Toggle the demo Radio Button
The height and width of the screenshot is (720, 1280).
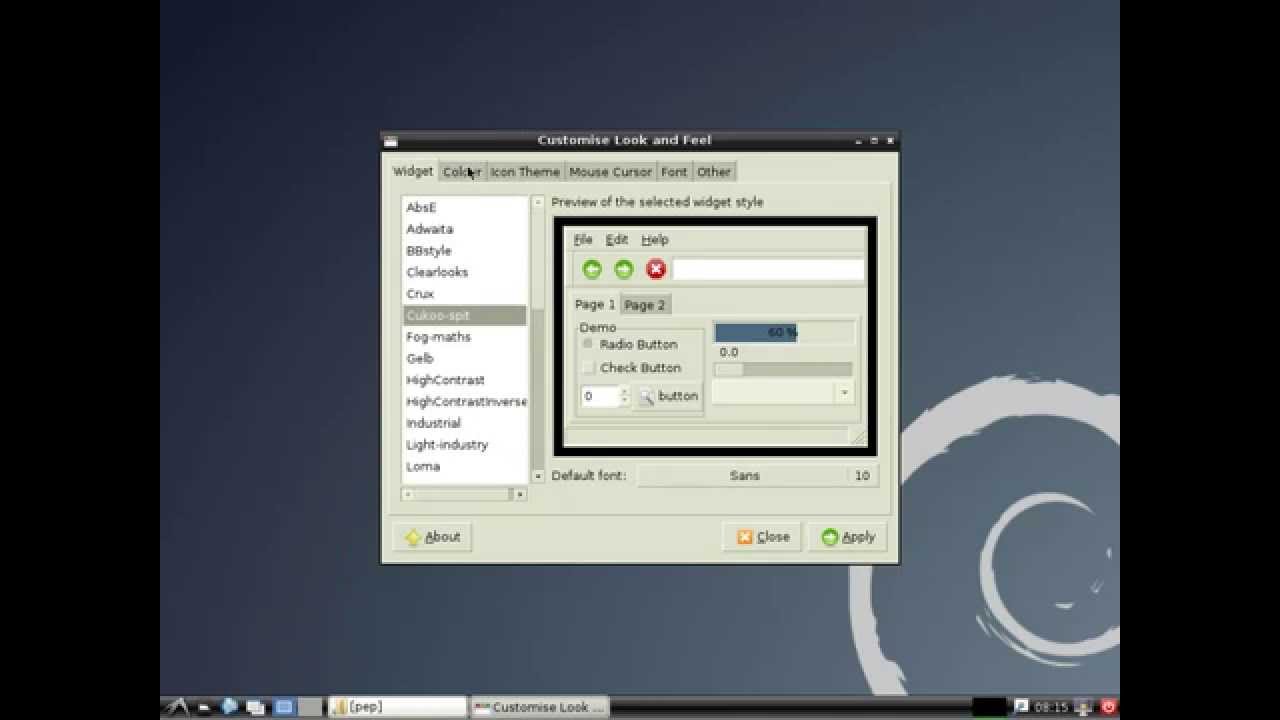[629, 344]
